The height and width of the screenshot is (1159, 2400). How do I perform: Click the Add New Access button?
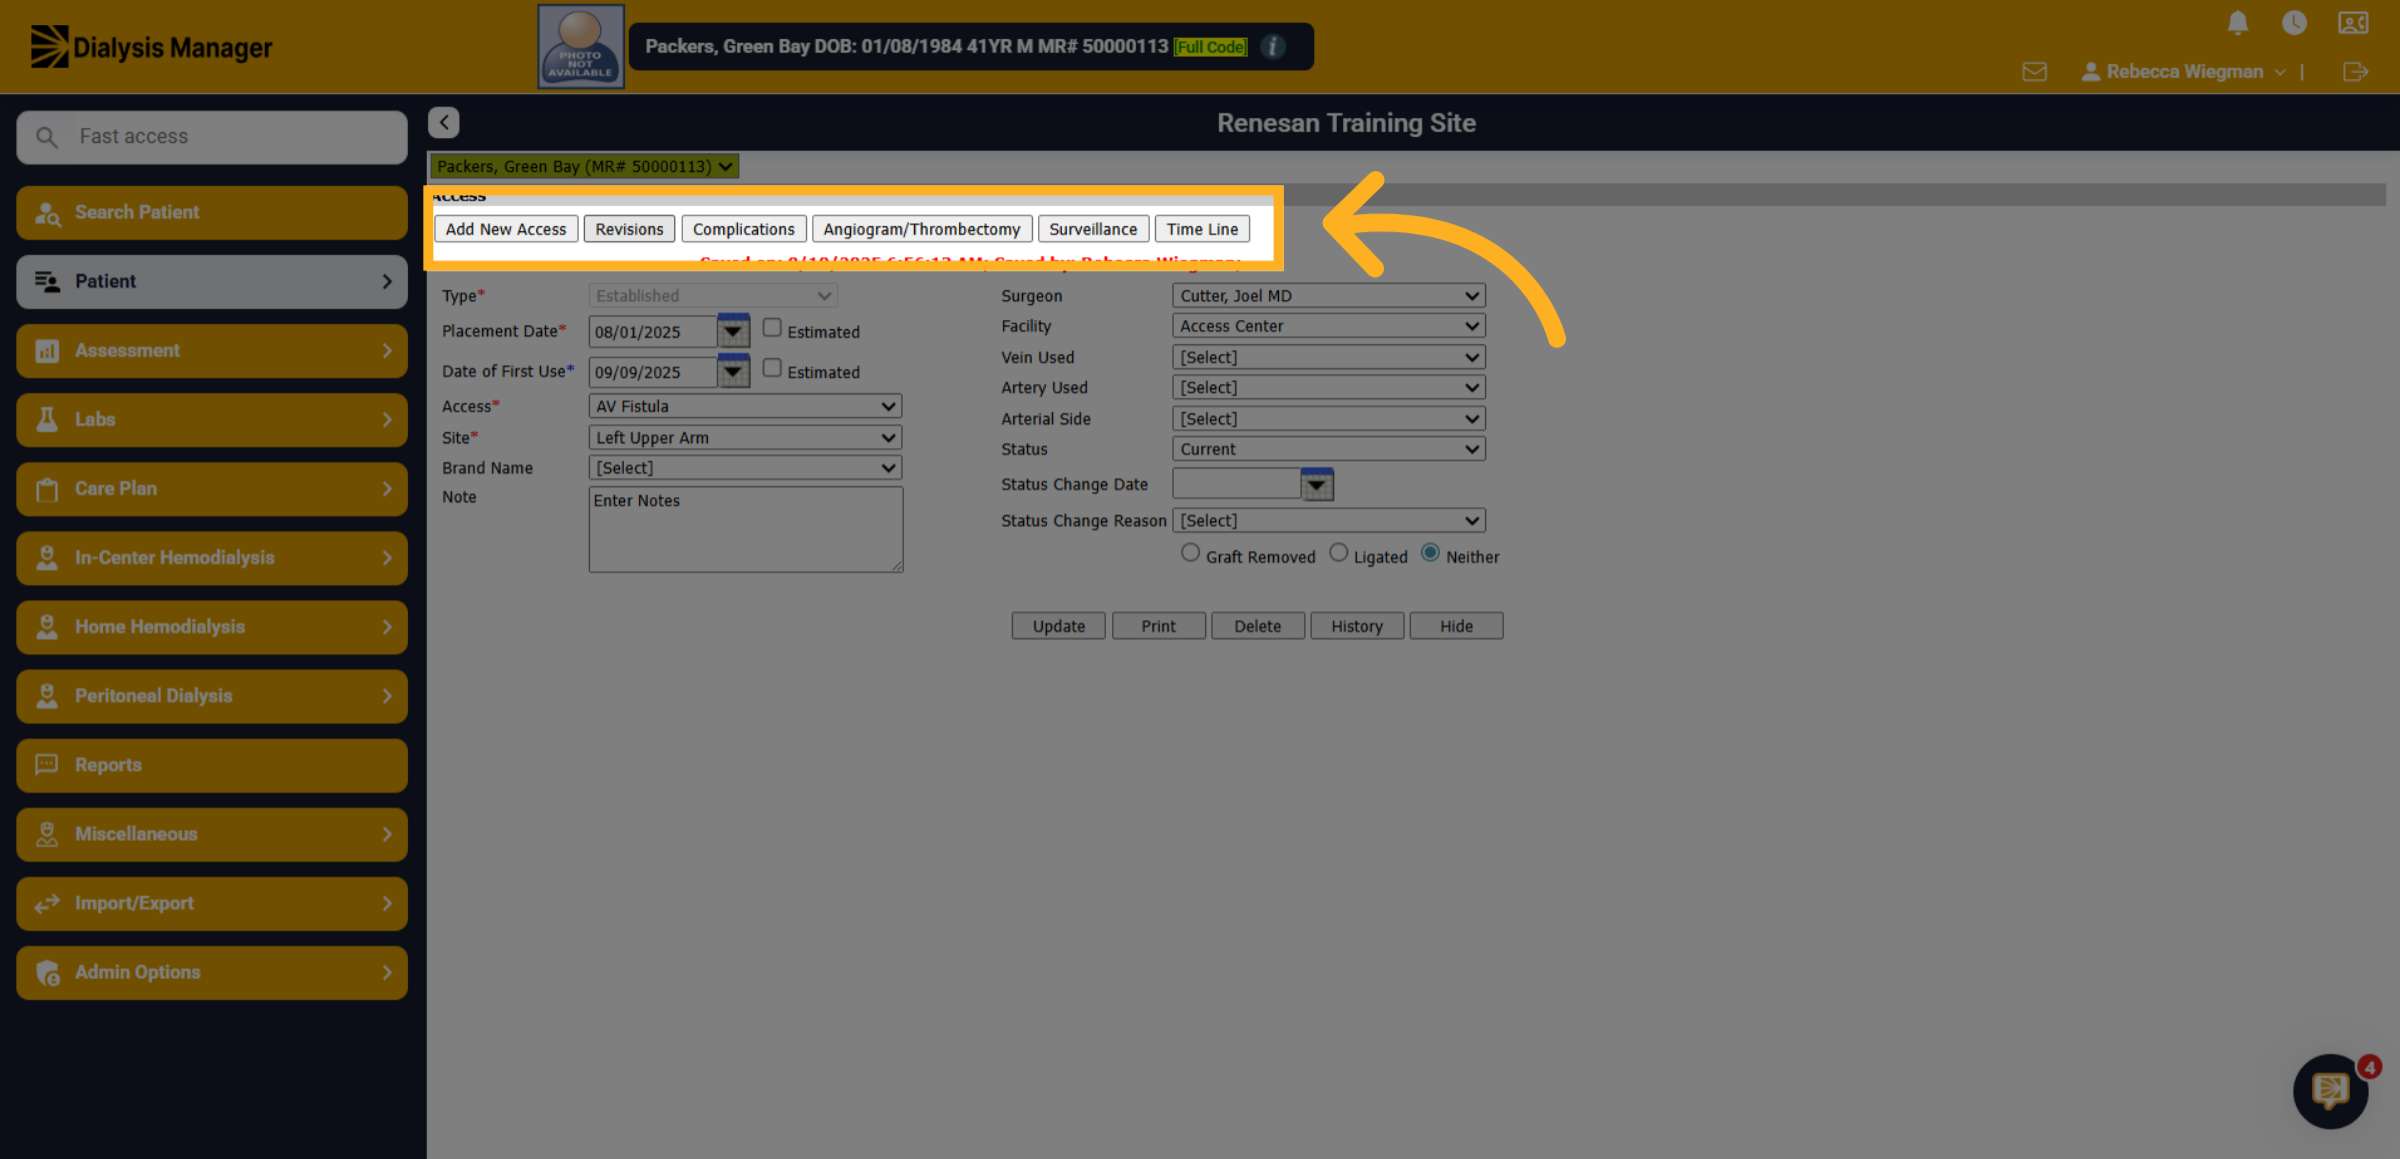[506, 229]
